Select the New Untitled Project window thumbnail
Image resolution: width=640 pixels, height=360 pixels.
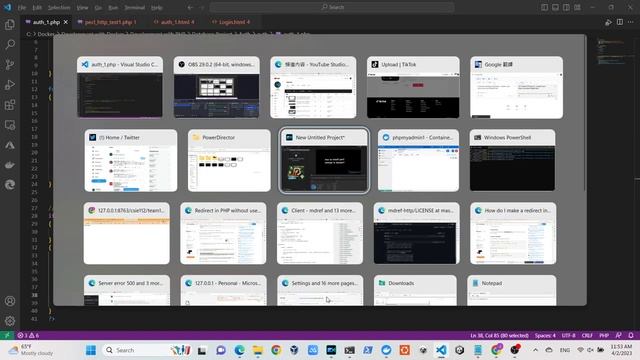(324, 160)
